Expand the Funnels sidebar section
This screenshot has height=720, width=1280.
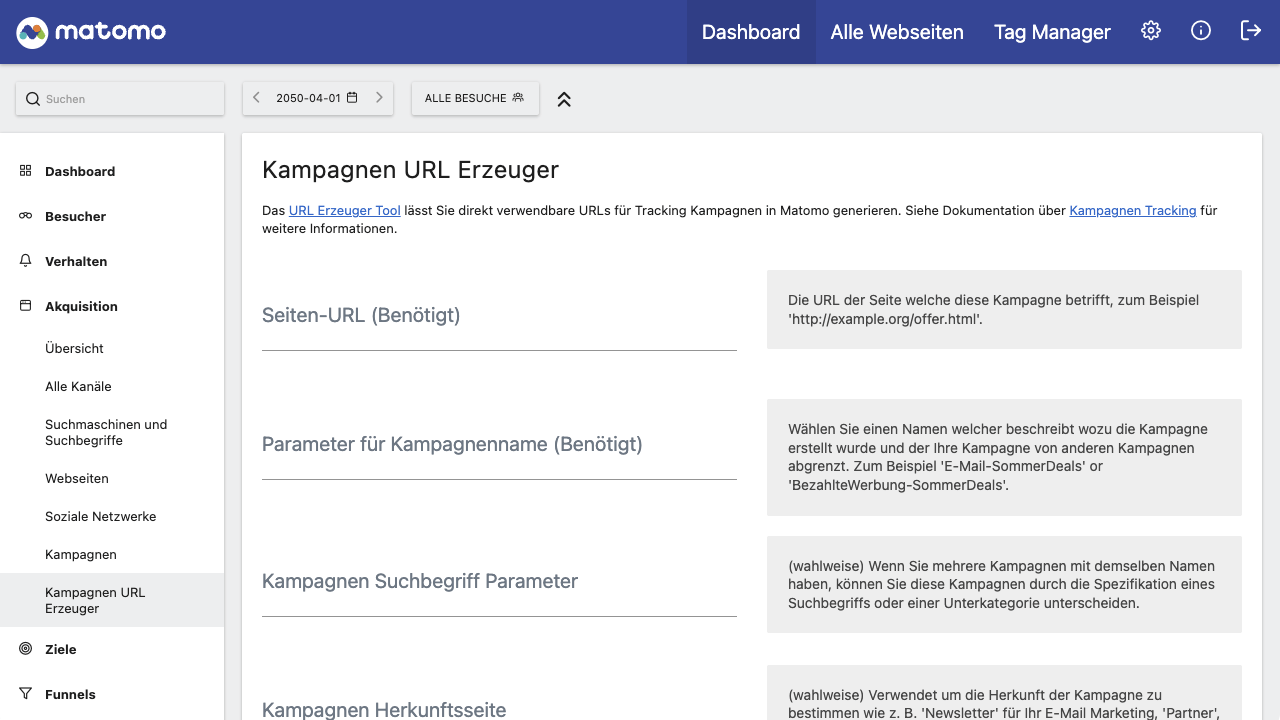click(70, 694)
